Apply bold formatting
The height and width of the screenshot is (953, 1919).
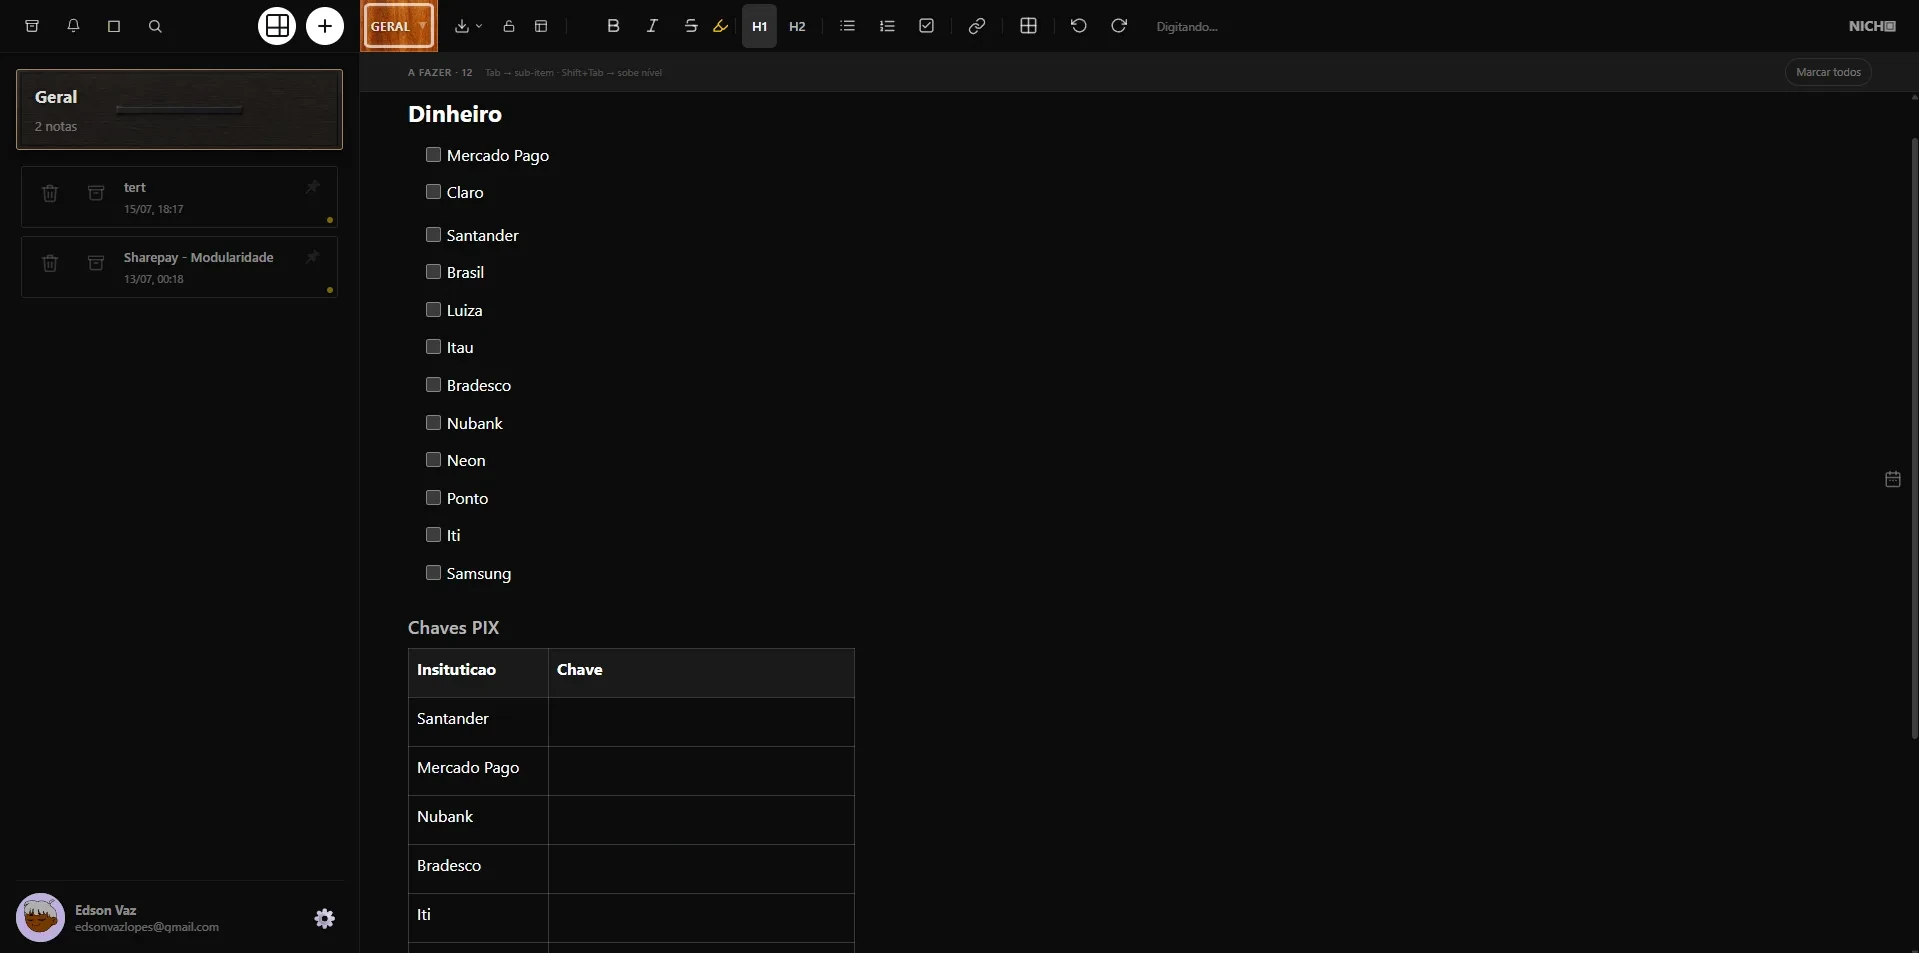[x=613, y=26]
